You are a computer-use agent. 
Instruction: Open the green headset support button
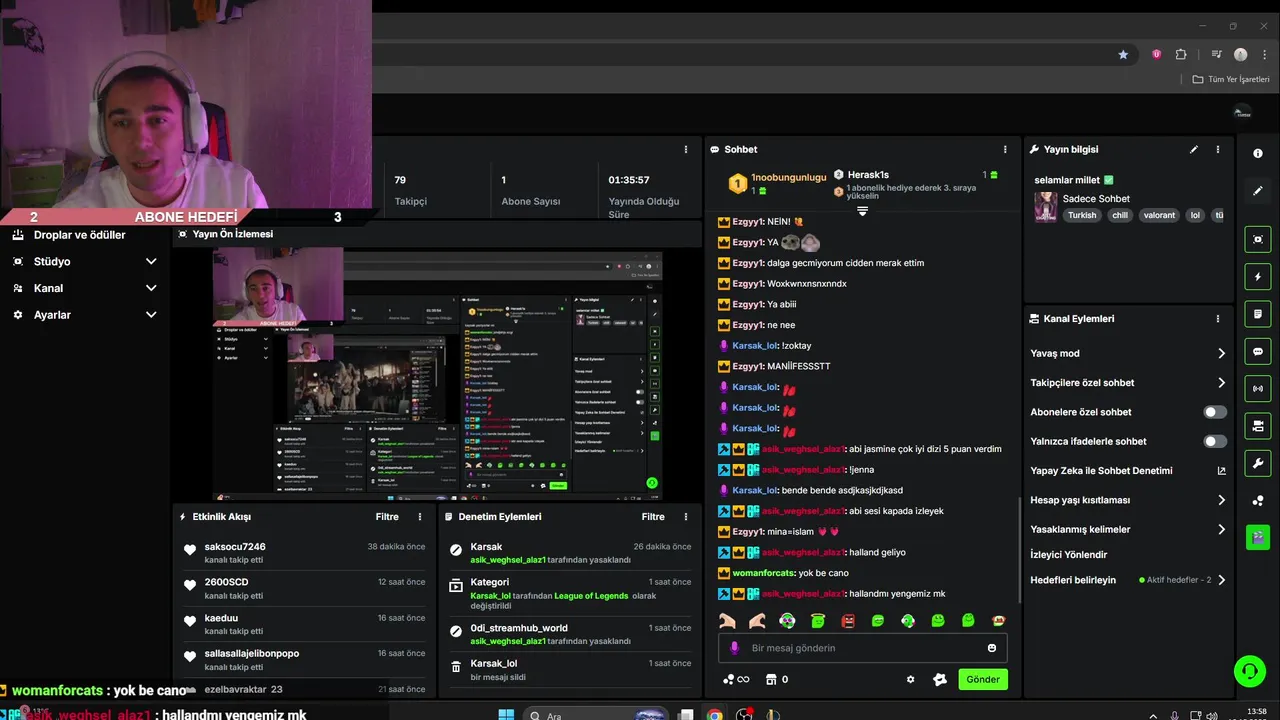click(1250, 671)
